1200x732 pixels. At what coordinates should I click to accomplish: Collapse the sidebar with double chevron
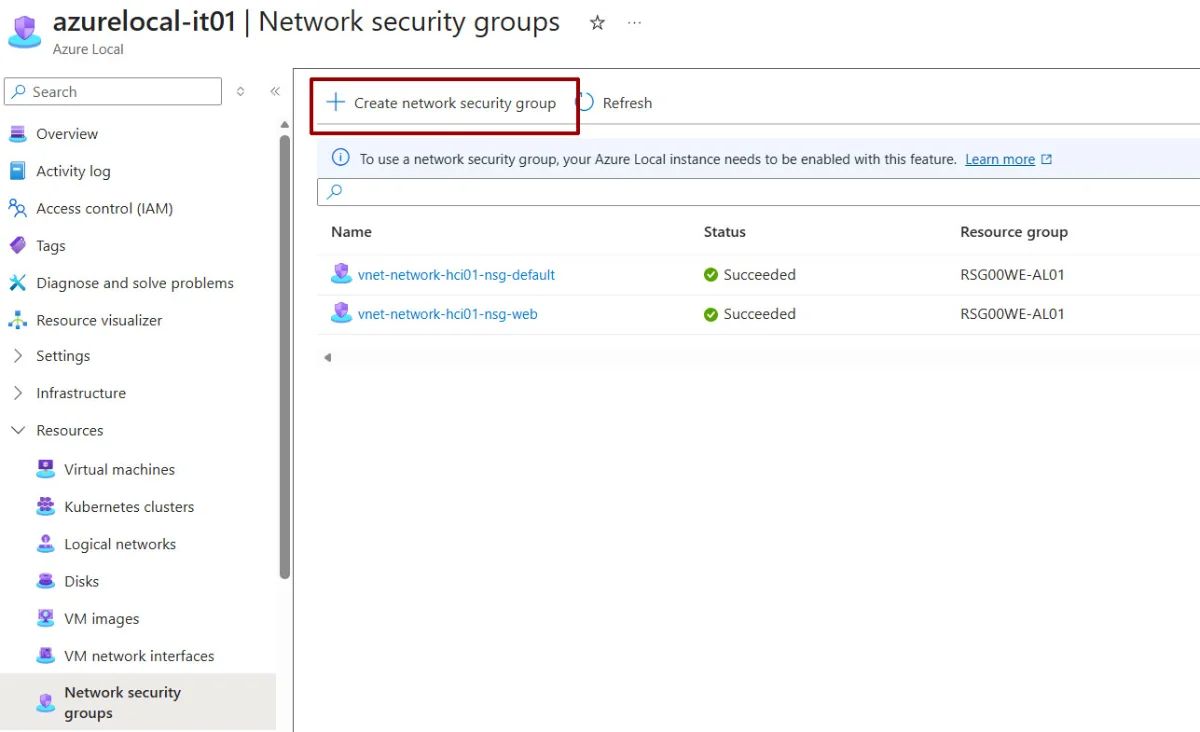point(275,91)
